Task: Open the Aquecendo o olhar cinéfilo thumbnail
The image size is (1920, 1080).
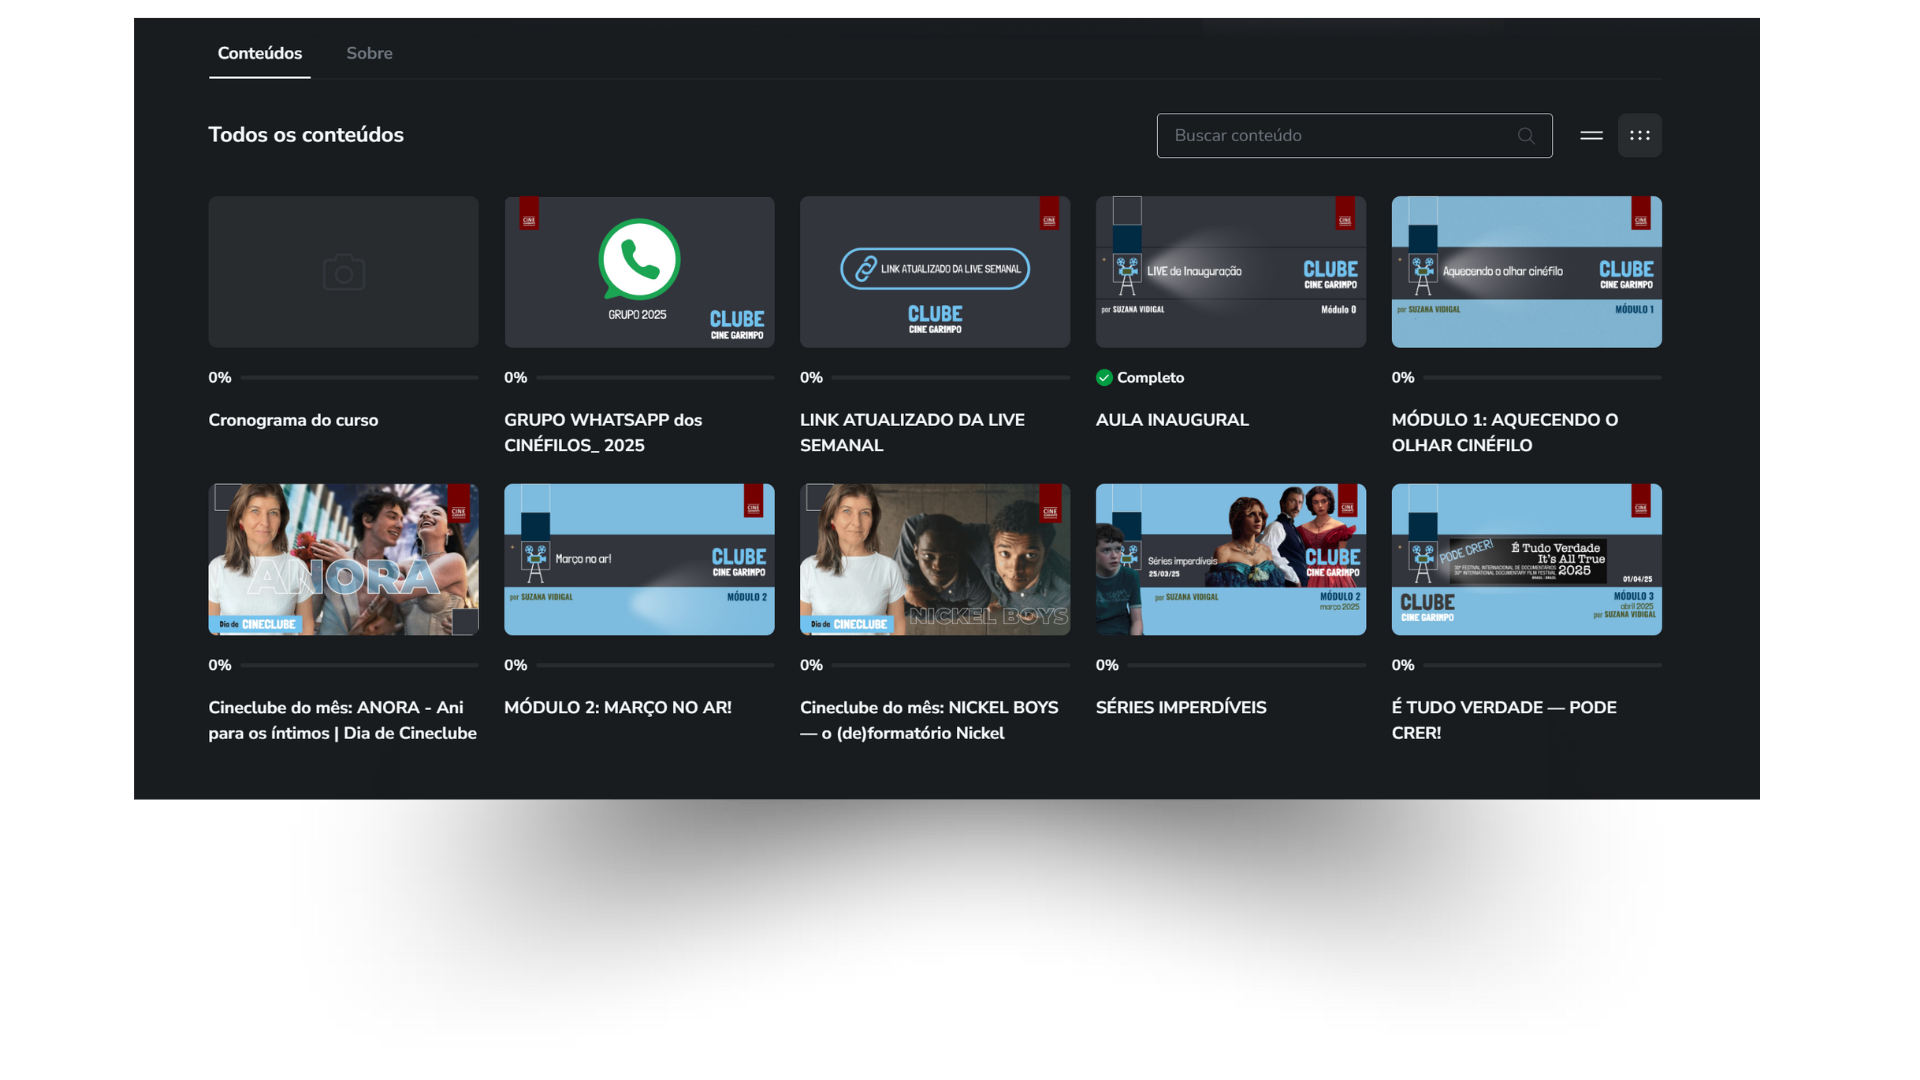Action: tap(1526, 272)
